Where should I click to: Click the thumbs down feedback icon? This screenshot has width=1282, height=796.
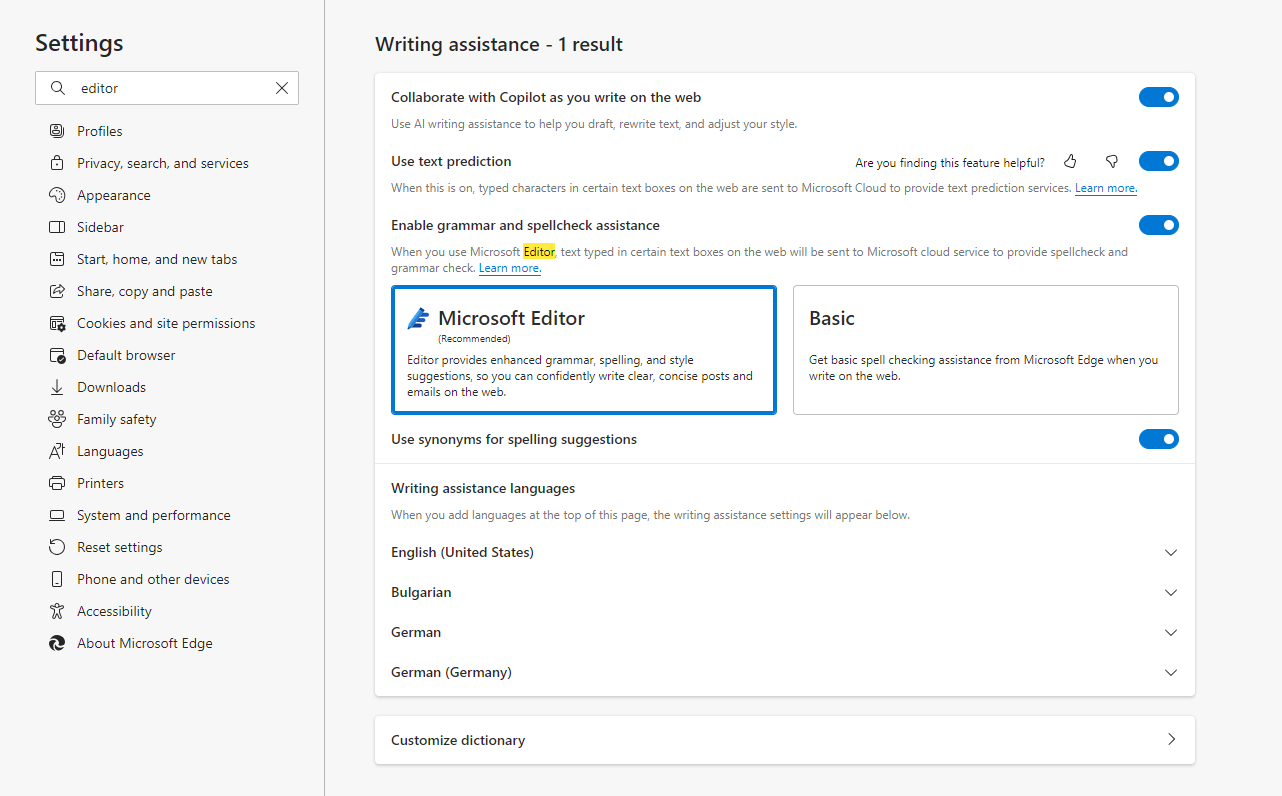(1111, 162)
